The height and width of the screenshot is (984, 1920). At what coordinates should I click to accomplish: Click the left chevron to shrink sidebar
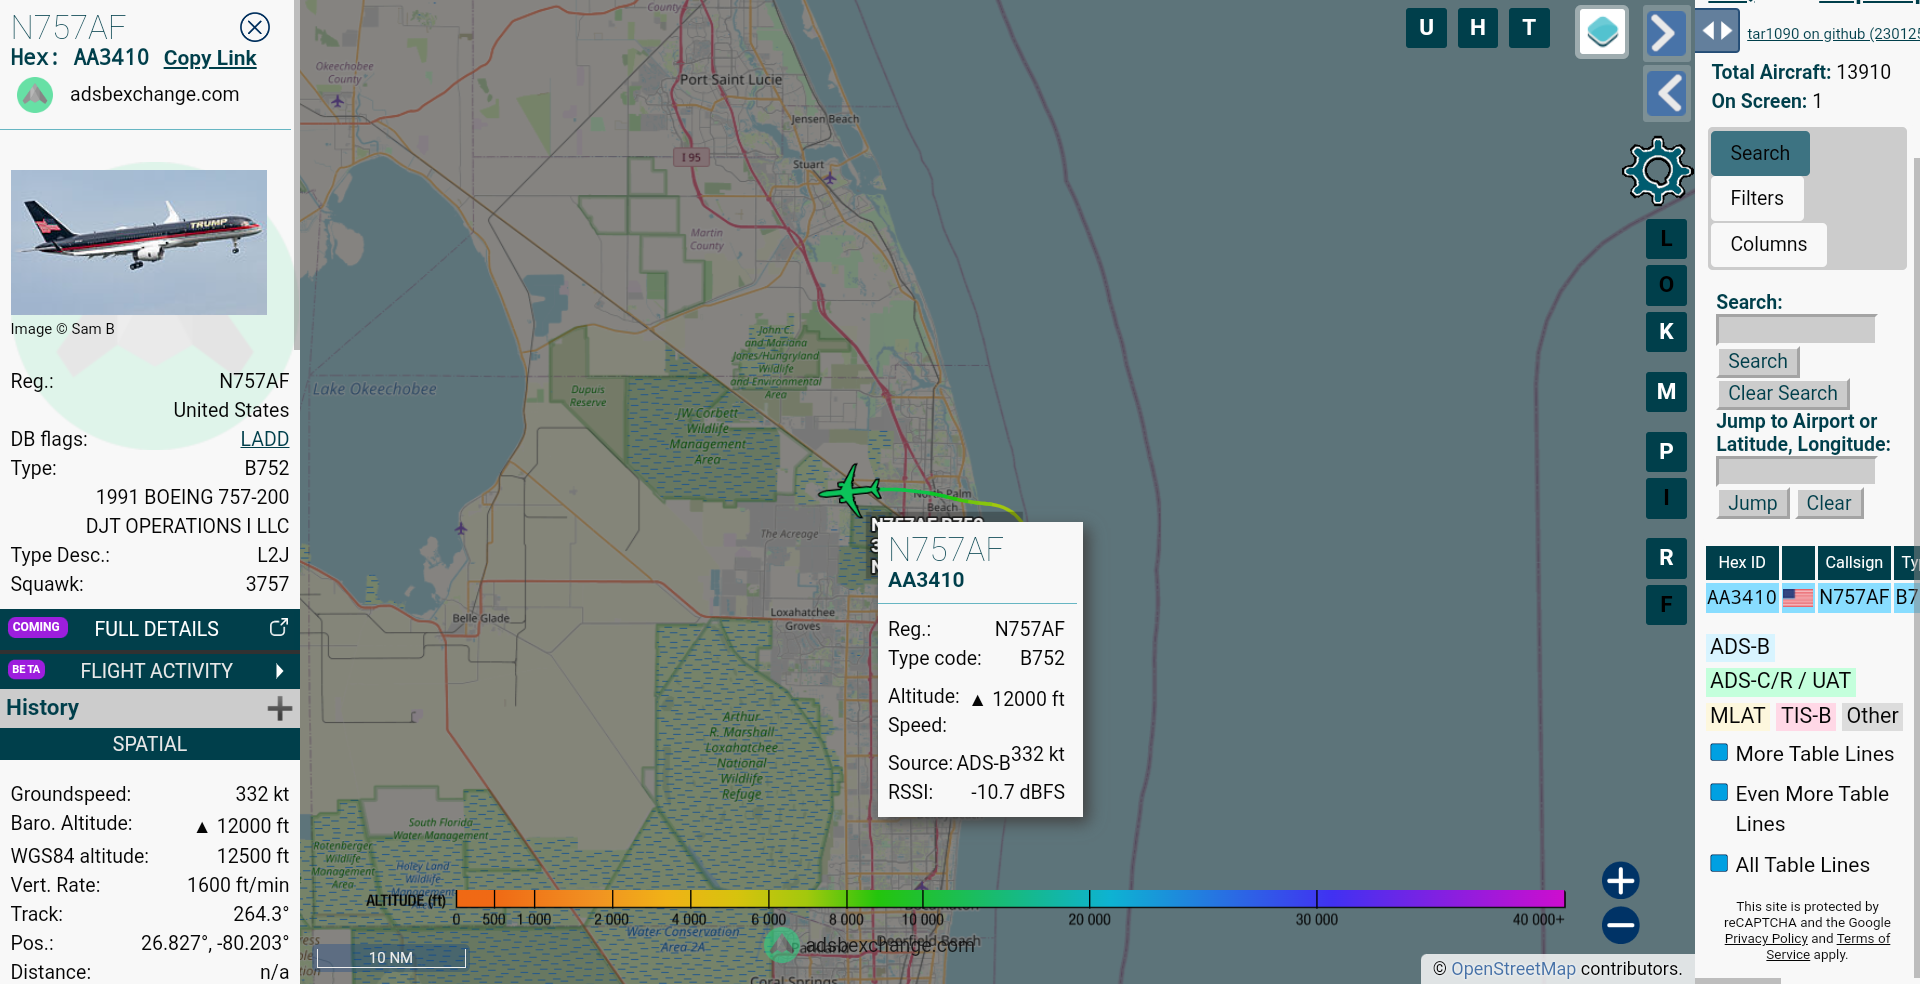[x=1667, y=94]
